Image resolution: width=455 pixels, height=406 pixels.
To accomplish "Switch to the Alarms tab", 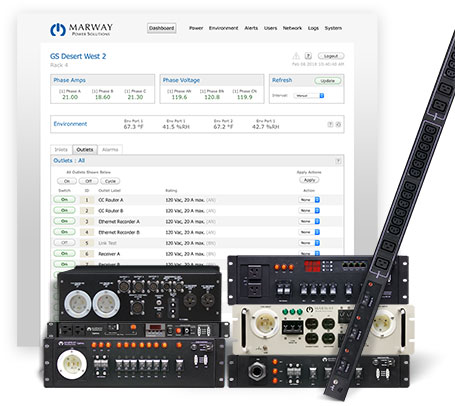I will coord(110,150).
